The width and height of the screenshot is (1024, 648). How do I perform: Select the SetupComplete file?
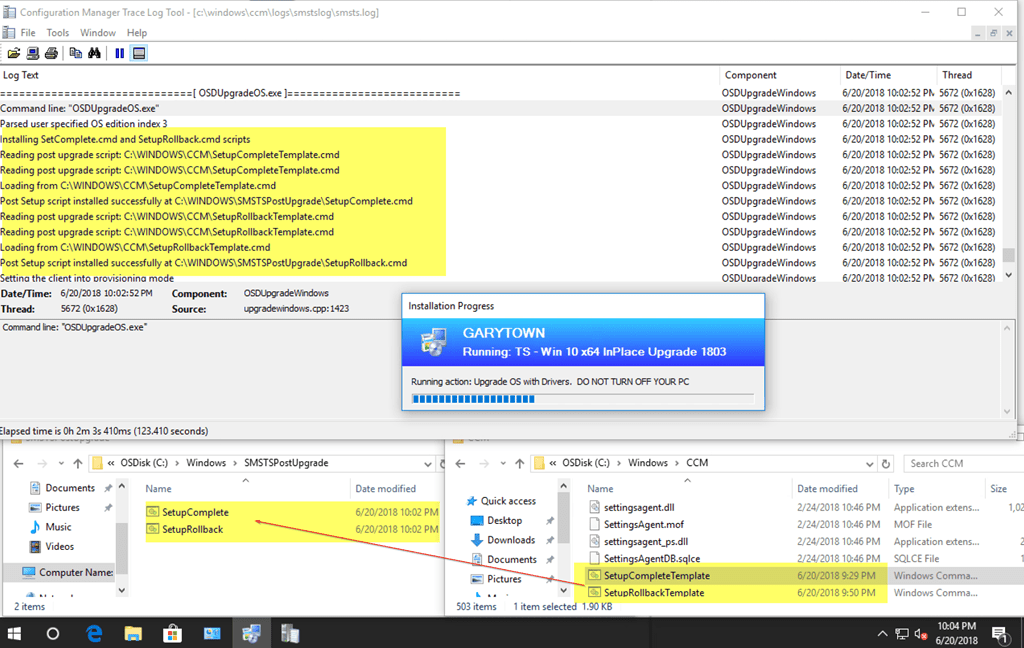[195, 512]
